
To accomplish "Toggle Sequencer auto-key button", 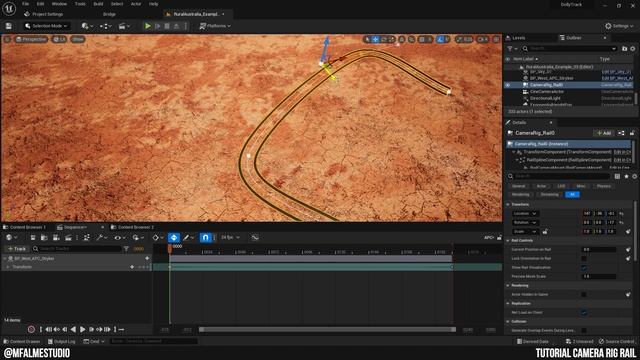I will (x=174, y=238).
